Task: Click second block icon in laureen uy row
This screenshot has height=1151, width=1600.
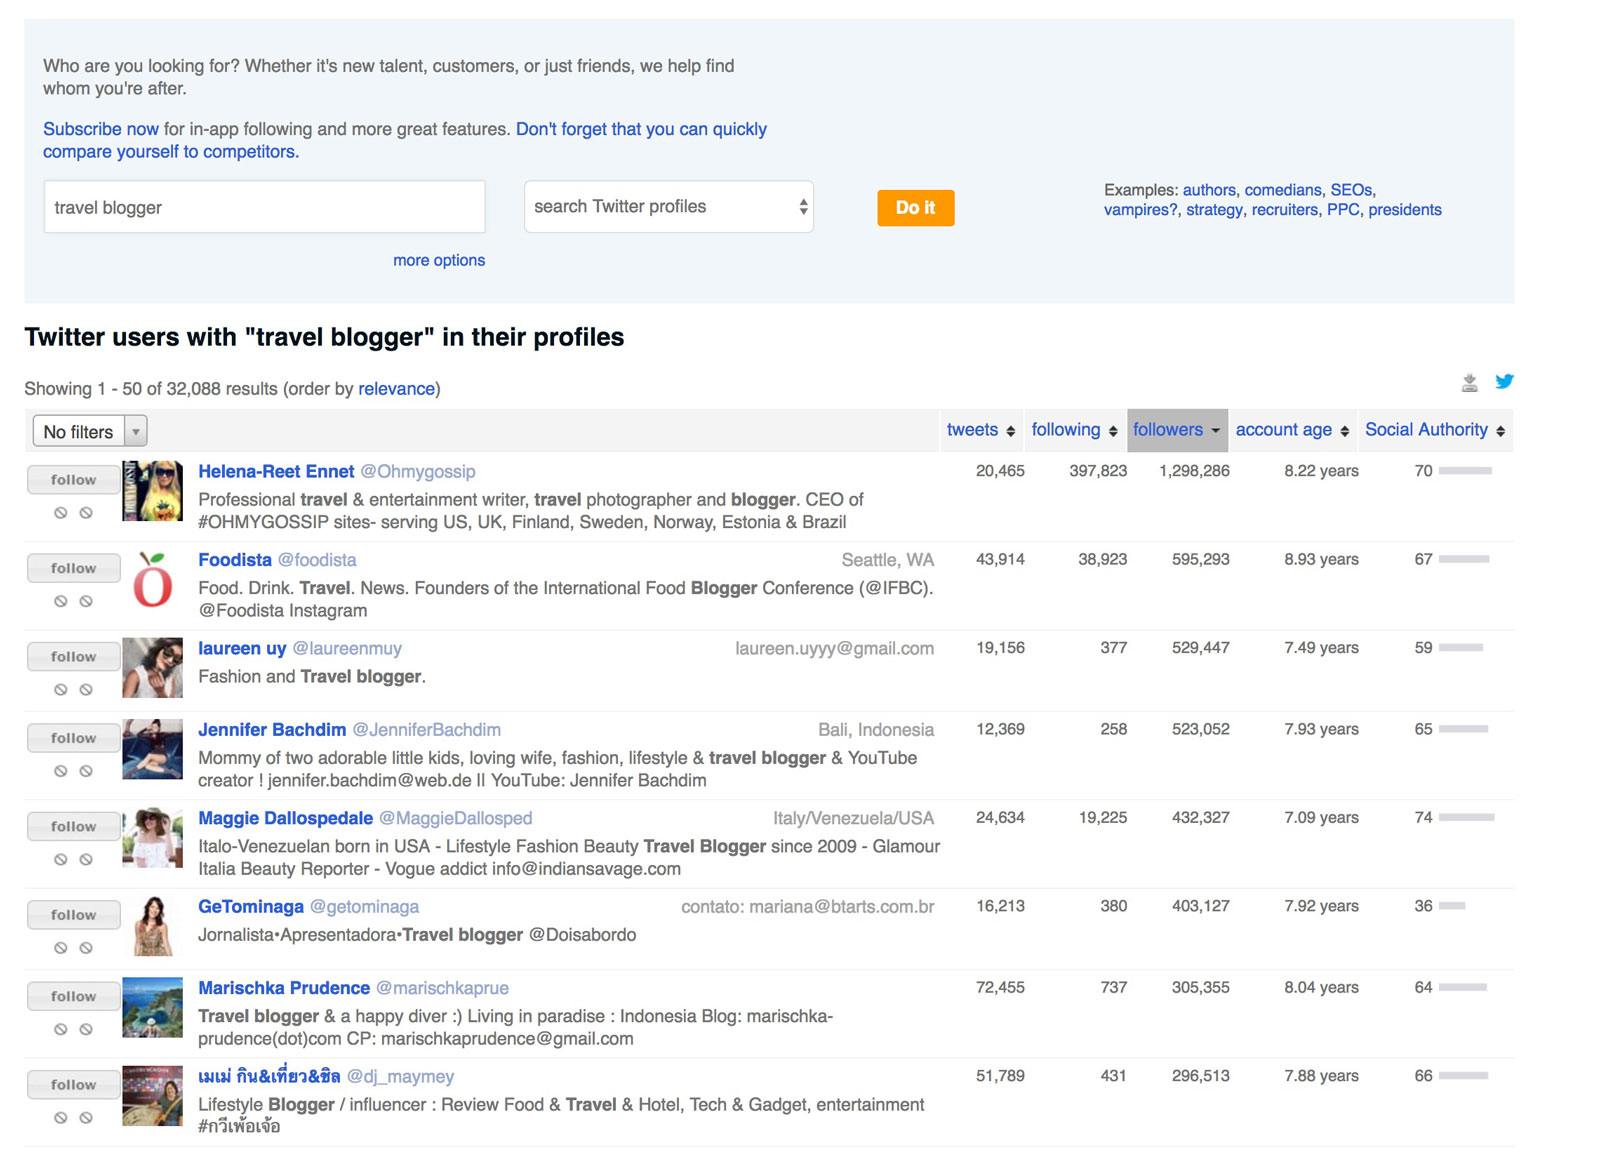Action: point(86,690)
